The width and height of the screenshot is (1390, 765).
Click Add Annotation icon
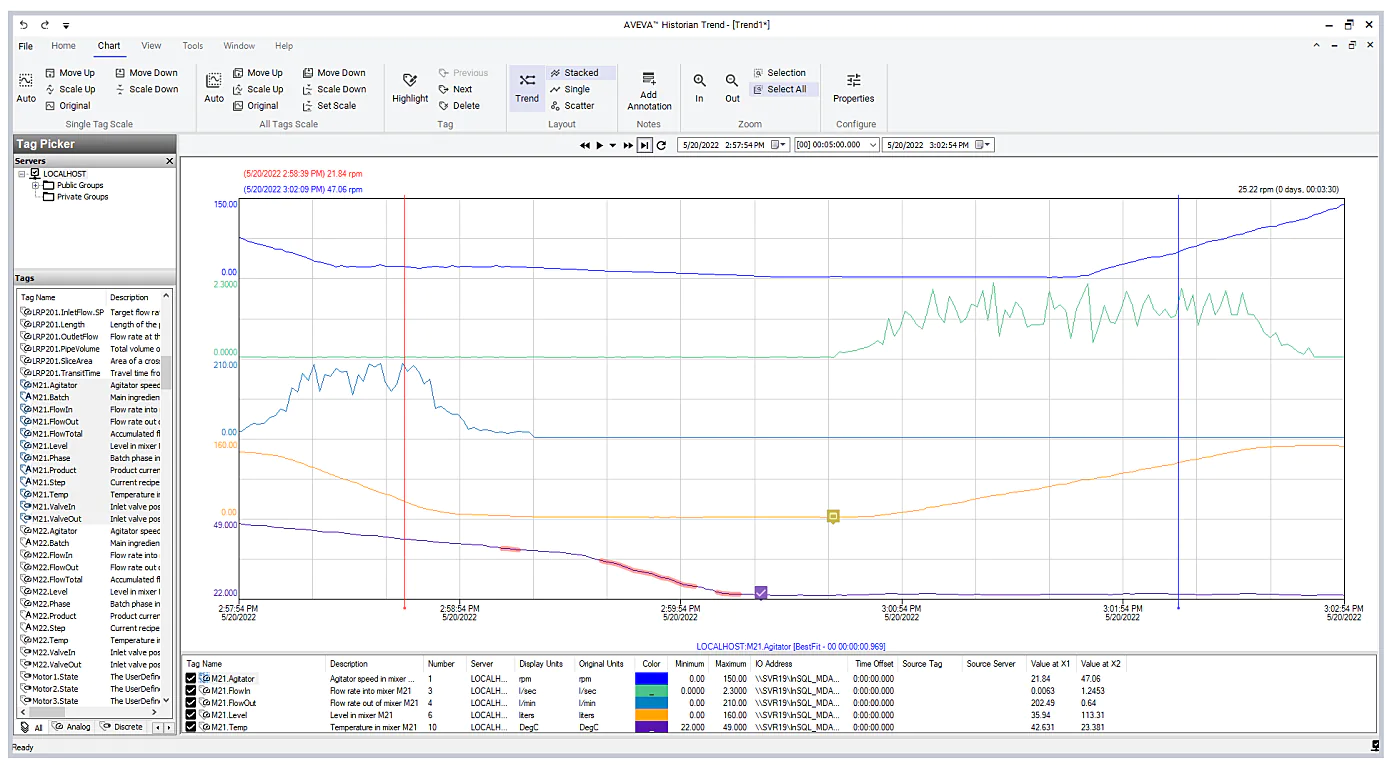pyautogui.click(x=649, y=79)
